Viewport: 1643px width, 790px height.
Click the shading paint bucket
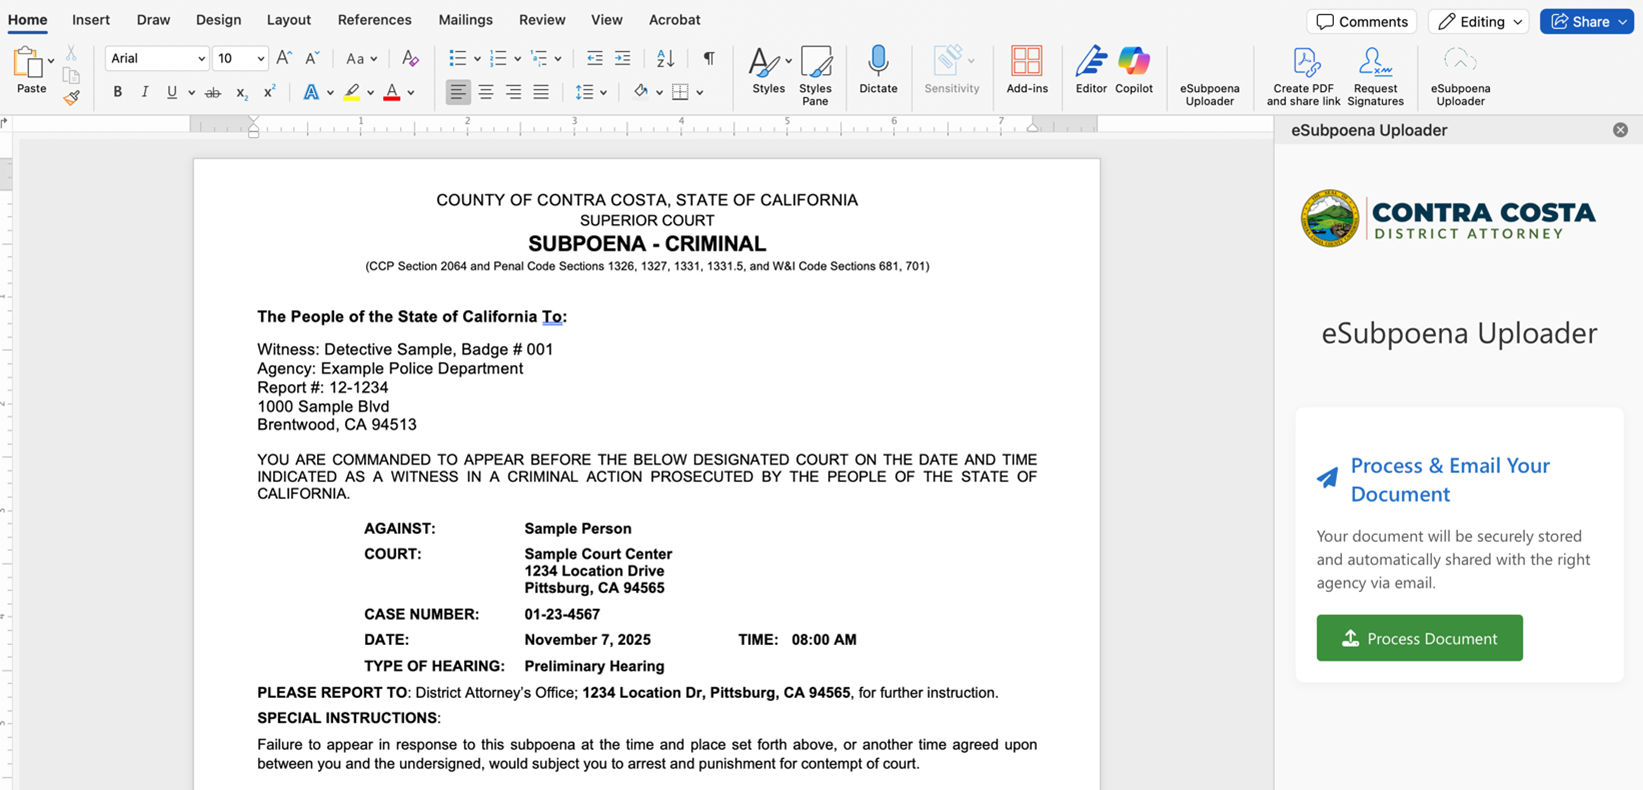click(x=640, y=93)
